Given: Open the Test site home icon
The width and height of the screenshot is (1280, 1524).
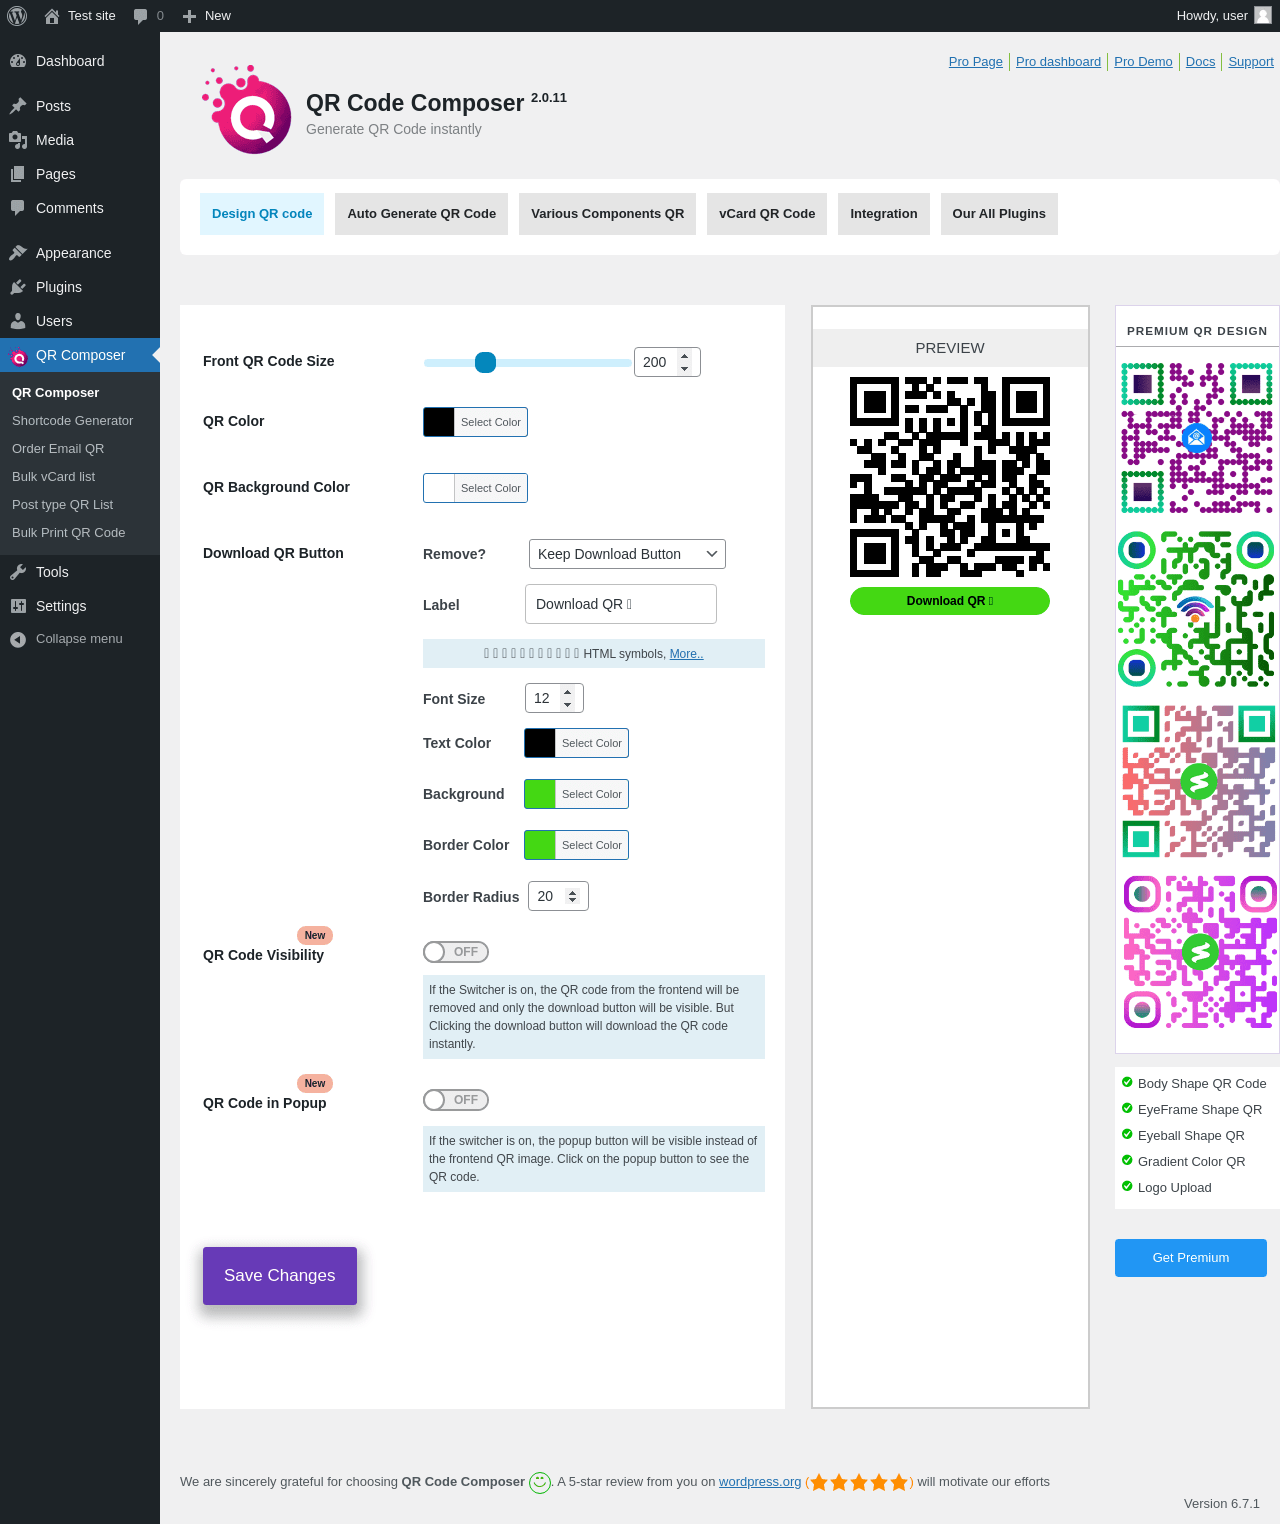Looking at the screenshot, I should coord(52,16).
